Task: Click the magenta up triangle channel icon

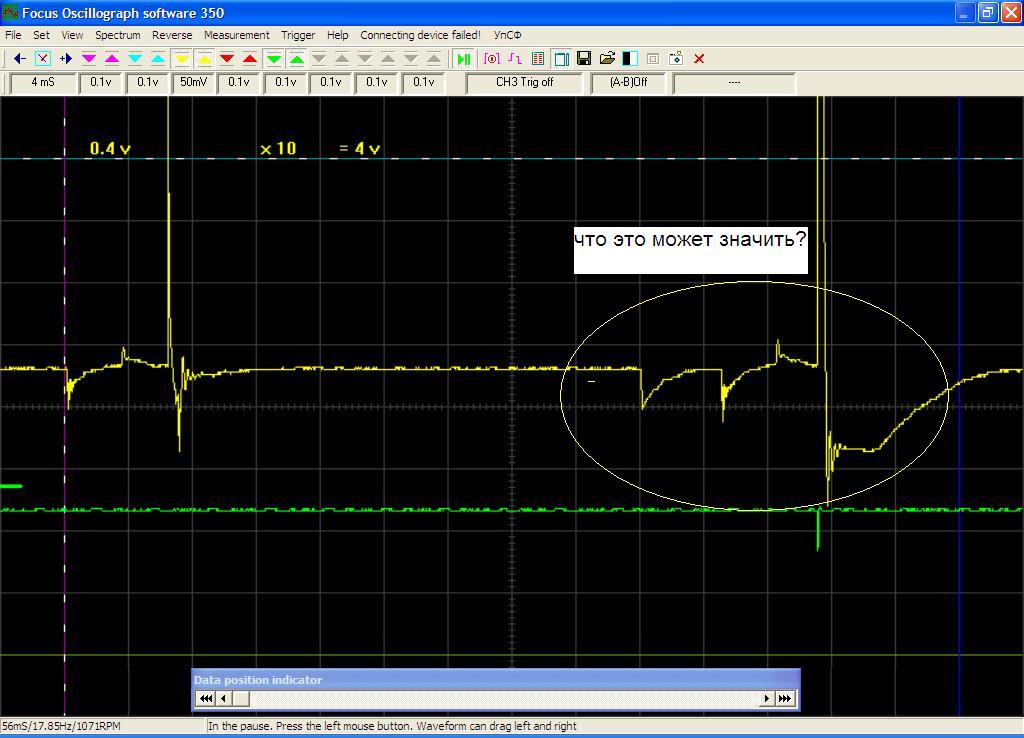Action: click(x=112, y=59)
